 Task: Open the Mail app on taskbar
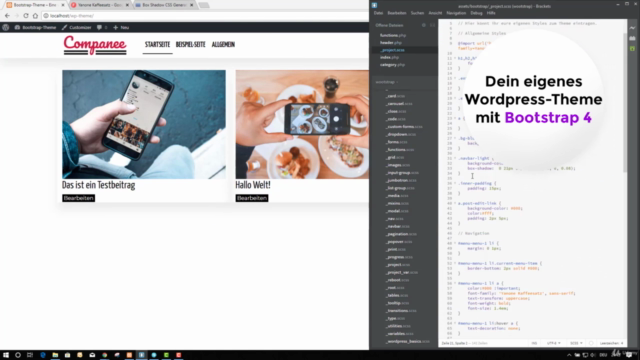pyautogui.click(x=92, y=355)
